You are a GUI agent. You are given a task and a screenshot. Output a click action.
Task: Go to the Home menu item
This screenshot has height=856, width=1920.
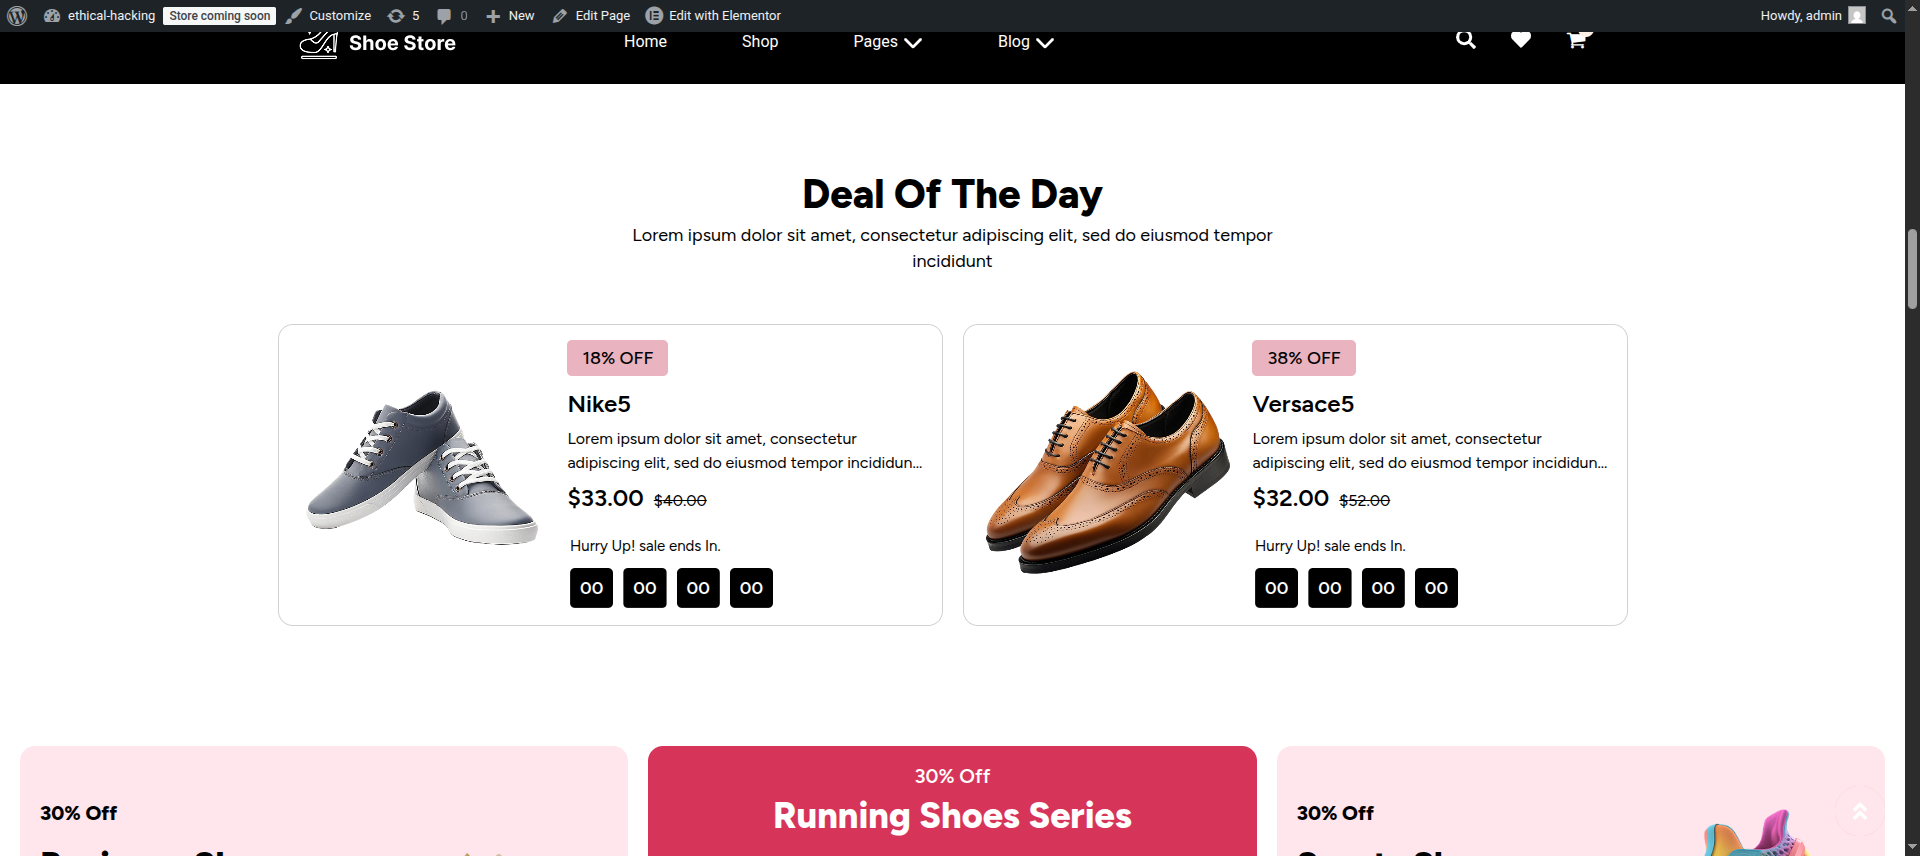pyautogui.click(x=645, y=42)
